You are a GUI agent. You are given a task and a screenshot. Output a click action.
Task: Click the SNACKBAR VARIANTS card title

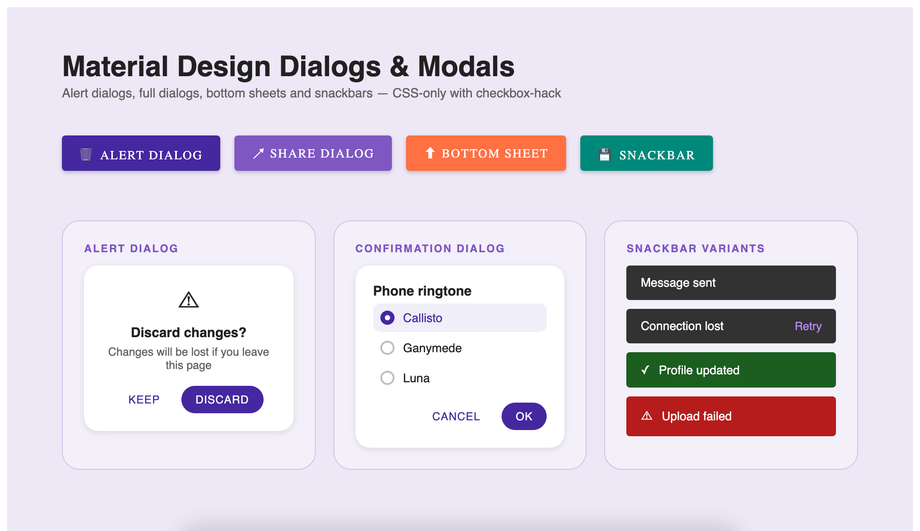[695, 248]
